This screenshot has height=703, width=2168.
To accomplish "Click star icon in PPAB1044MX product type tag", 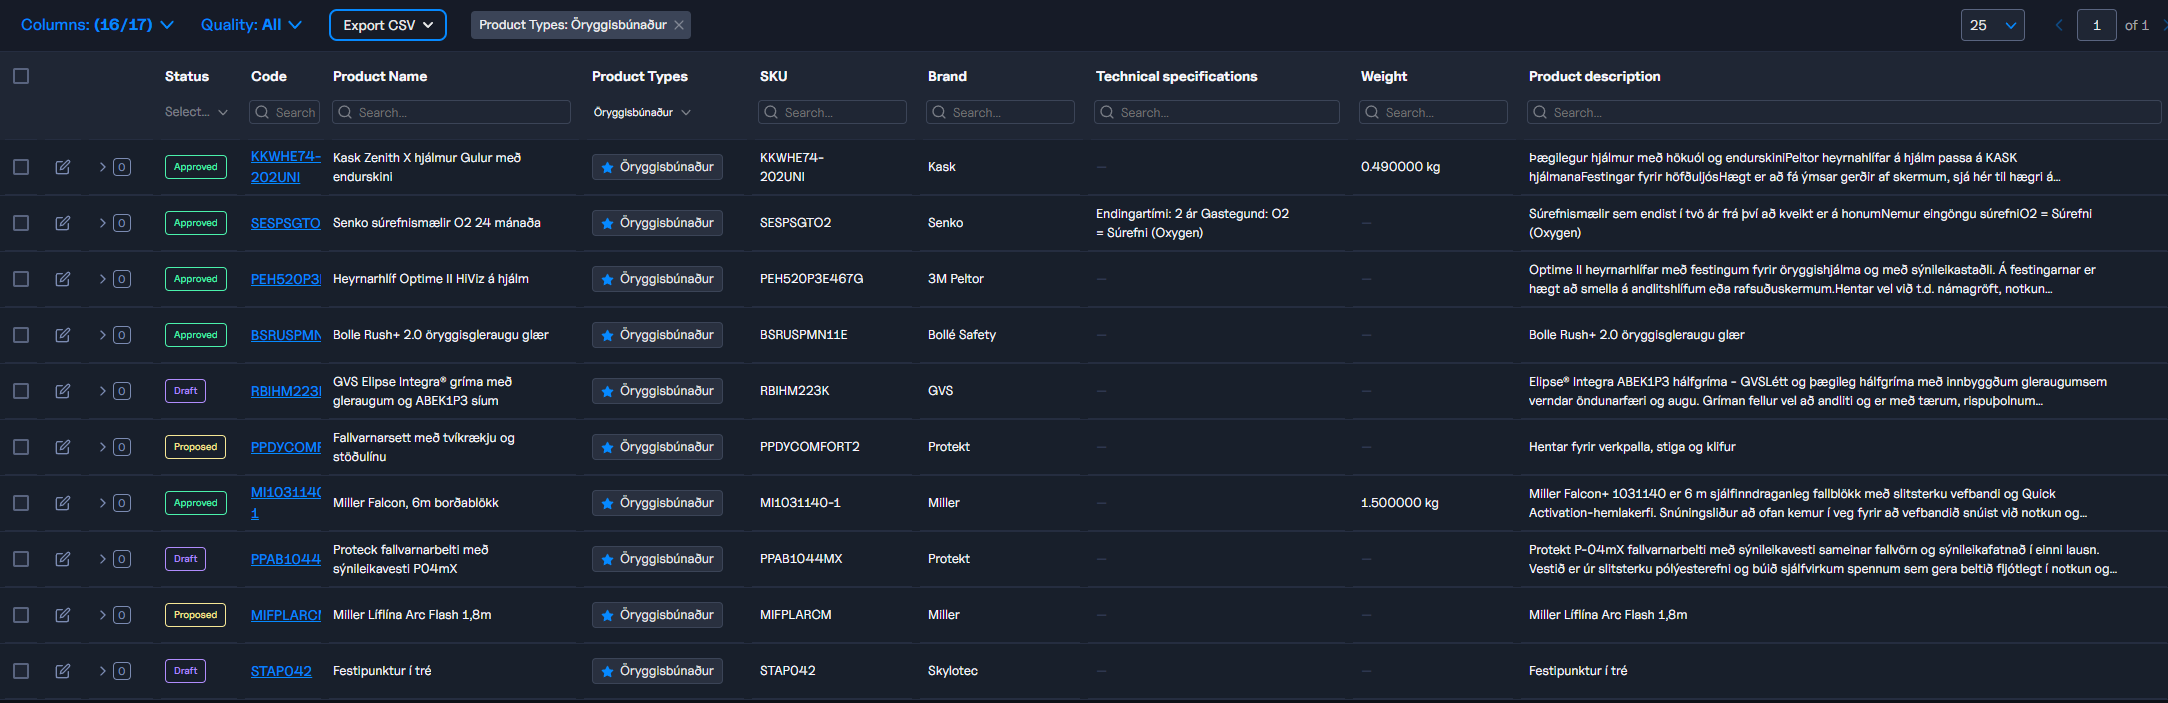I will pos(607,559).
